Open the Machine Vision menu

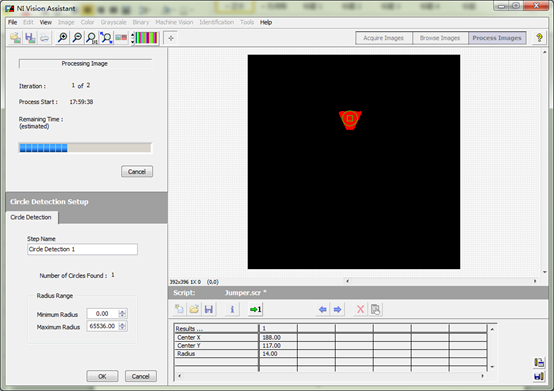174,22
